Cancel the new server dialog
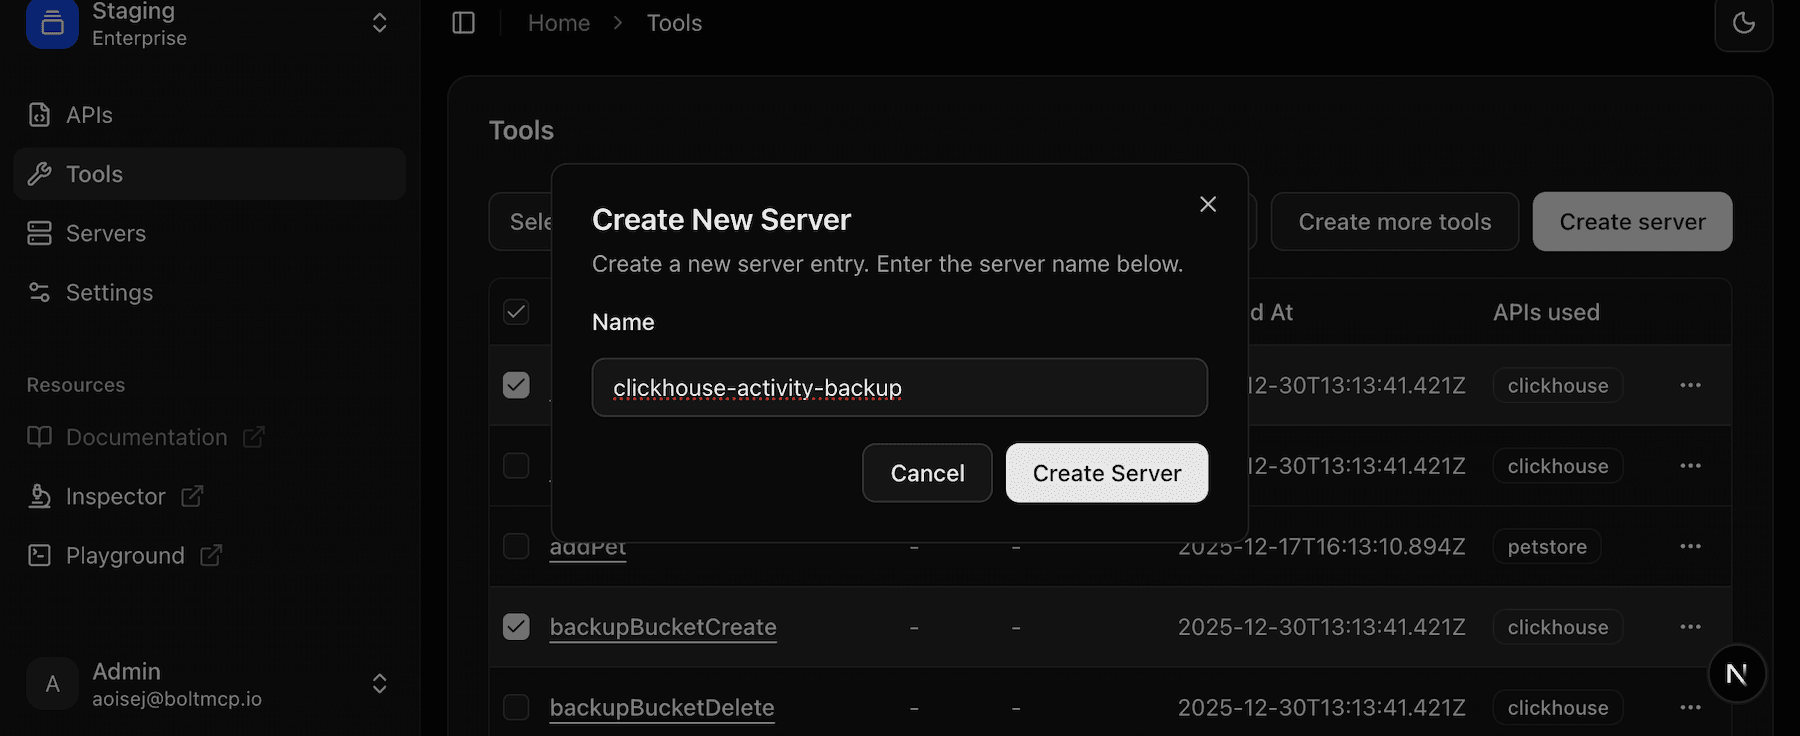 pos(927,473)
